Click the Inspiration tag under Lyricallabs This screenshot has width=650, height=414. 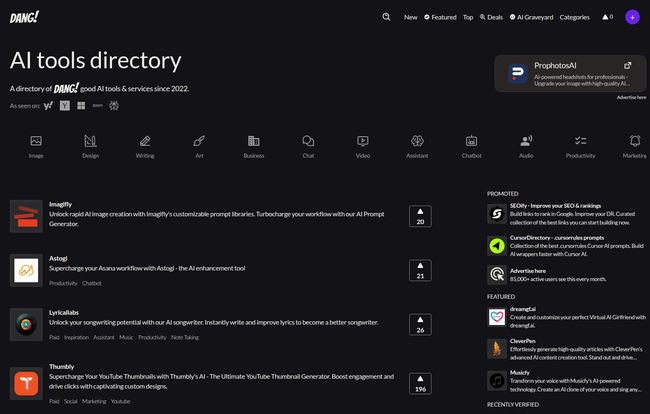click(x=76, y=337)
